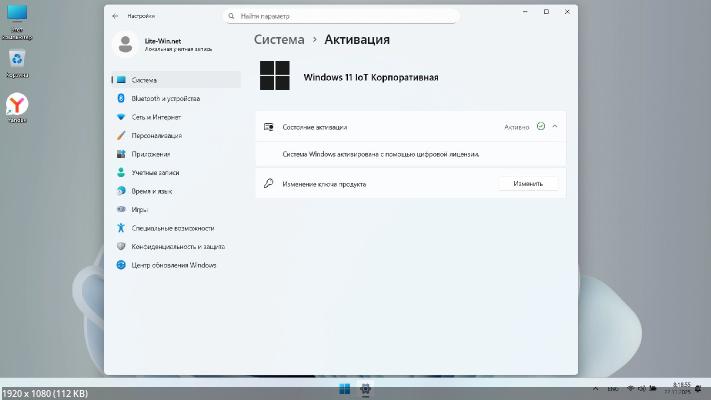Screen dimensions: 711x400
Task: Open Специальные возможности section
Action: coord(172,228)
